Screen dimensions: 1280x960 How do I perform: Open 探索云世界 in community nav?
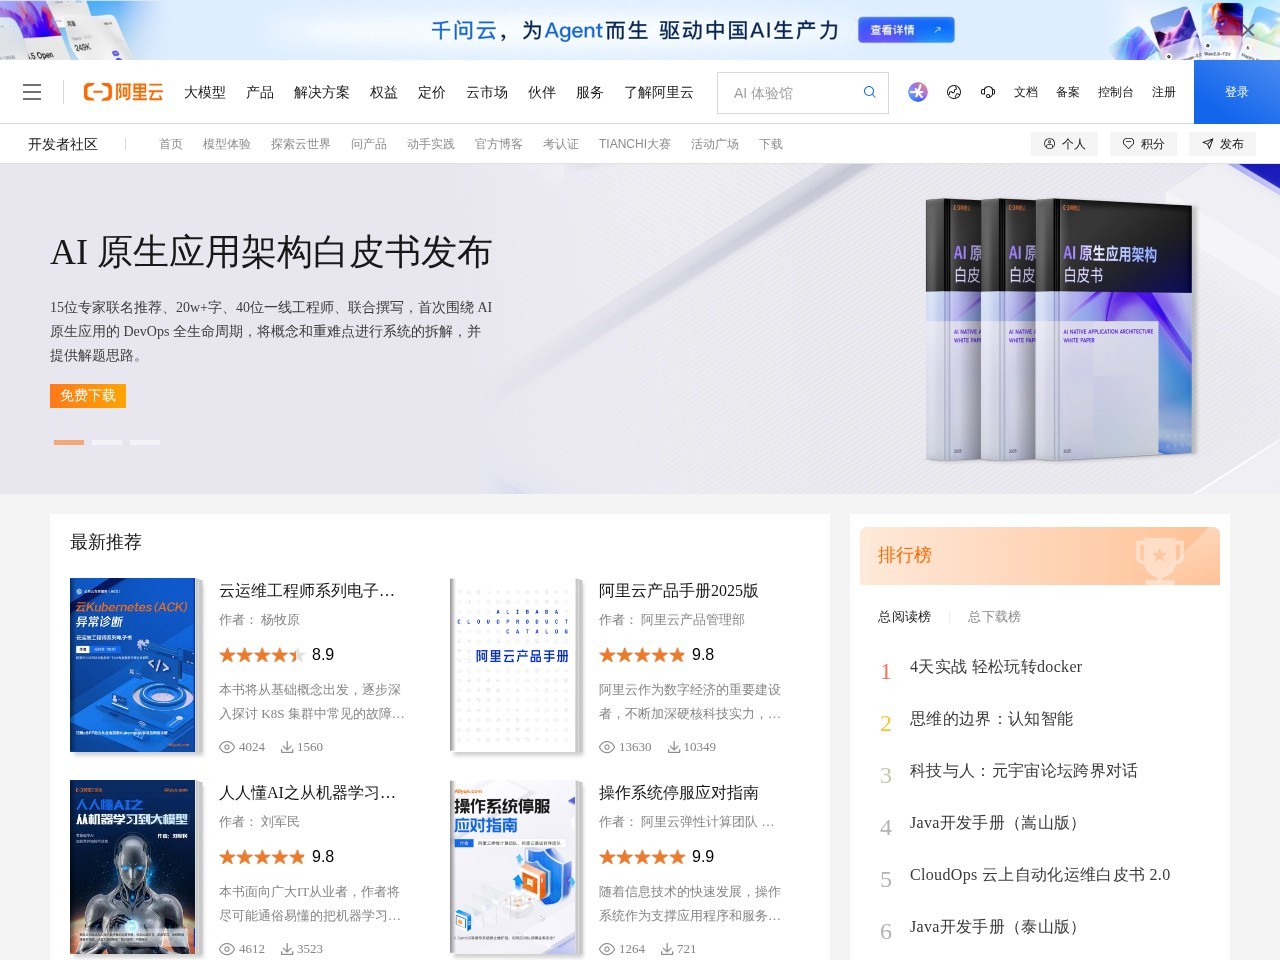coord(301,144)
